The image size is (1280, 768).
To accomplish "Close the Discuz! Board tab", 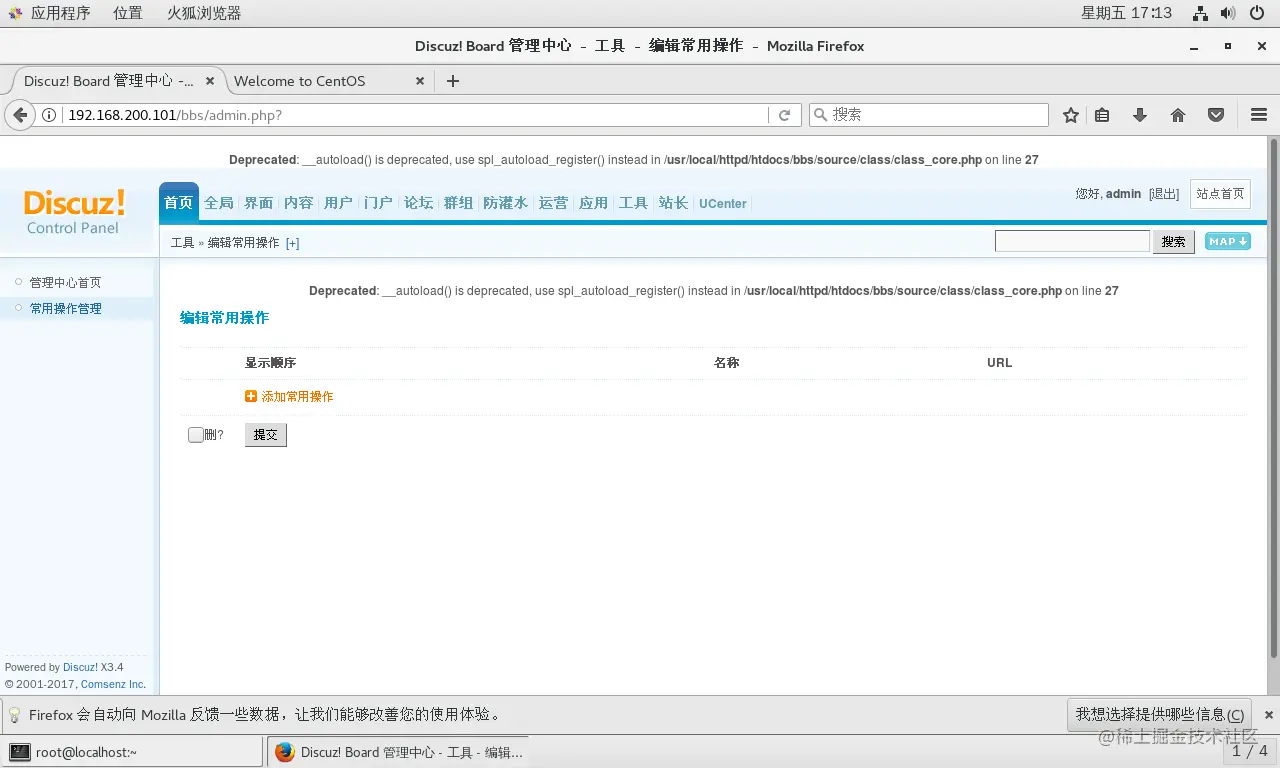I will point(210,81).
